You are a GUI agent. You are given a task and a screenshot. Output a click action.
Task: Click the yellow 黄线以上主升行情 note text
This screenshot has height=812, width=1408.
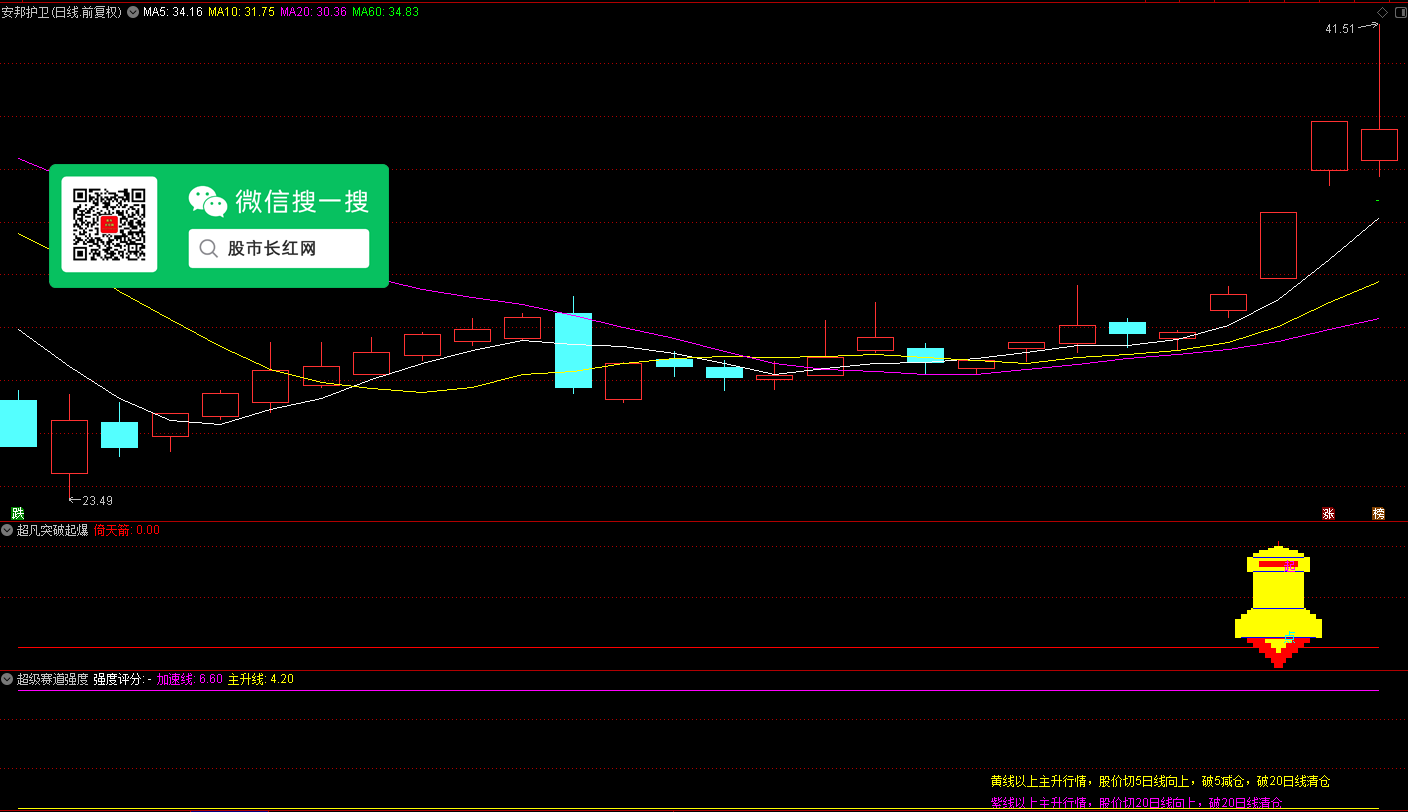click(1160, 781)
